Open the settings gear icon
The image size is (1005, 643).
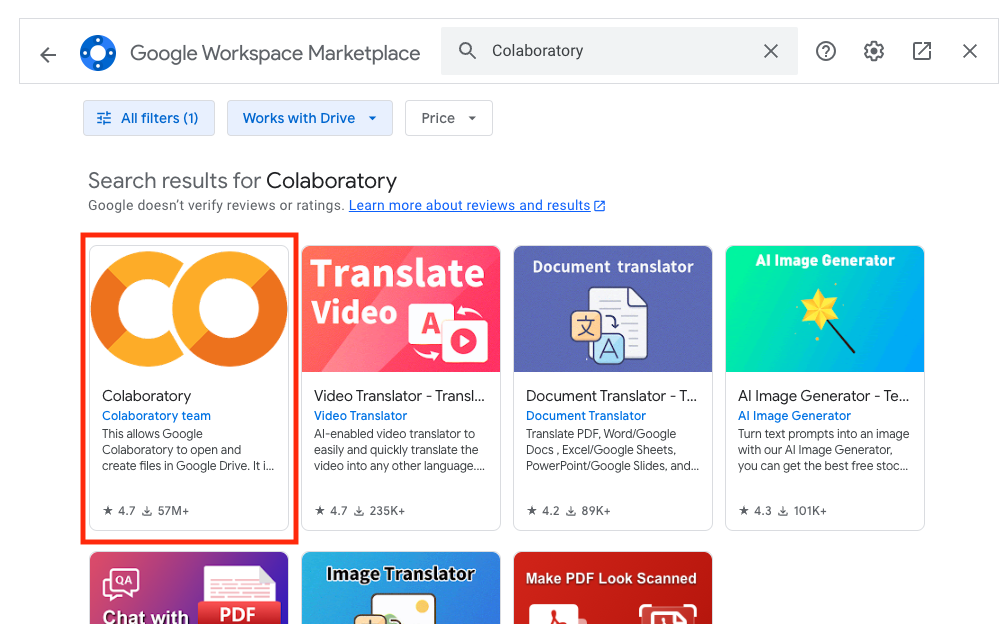[x=874, y=51]
